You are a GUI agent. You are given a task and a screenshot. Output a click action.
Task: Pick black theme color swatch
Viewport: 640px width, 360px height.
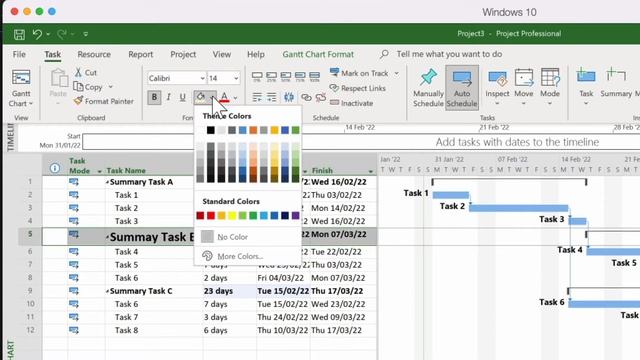pos(211,130)
